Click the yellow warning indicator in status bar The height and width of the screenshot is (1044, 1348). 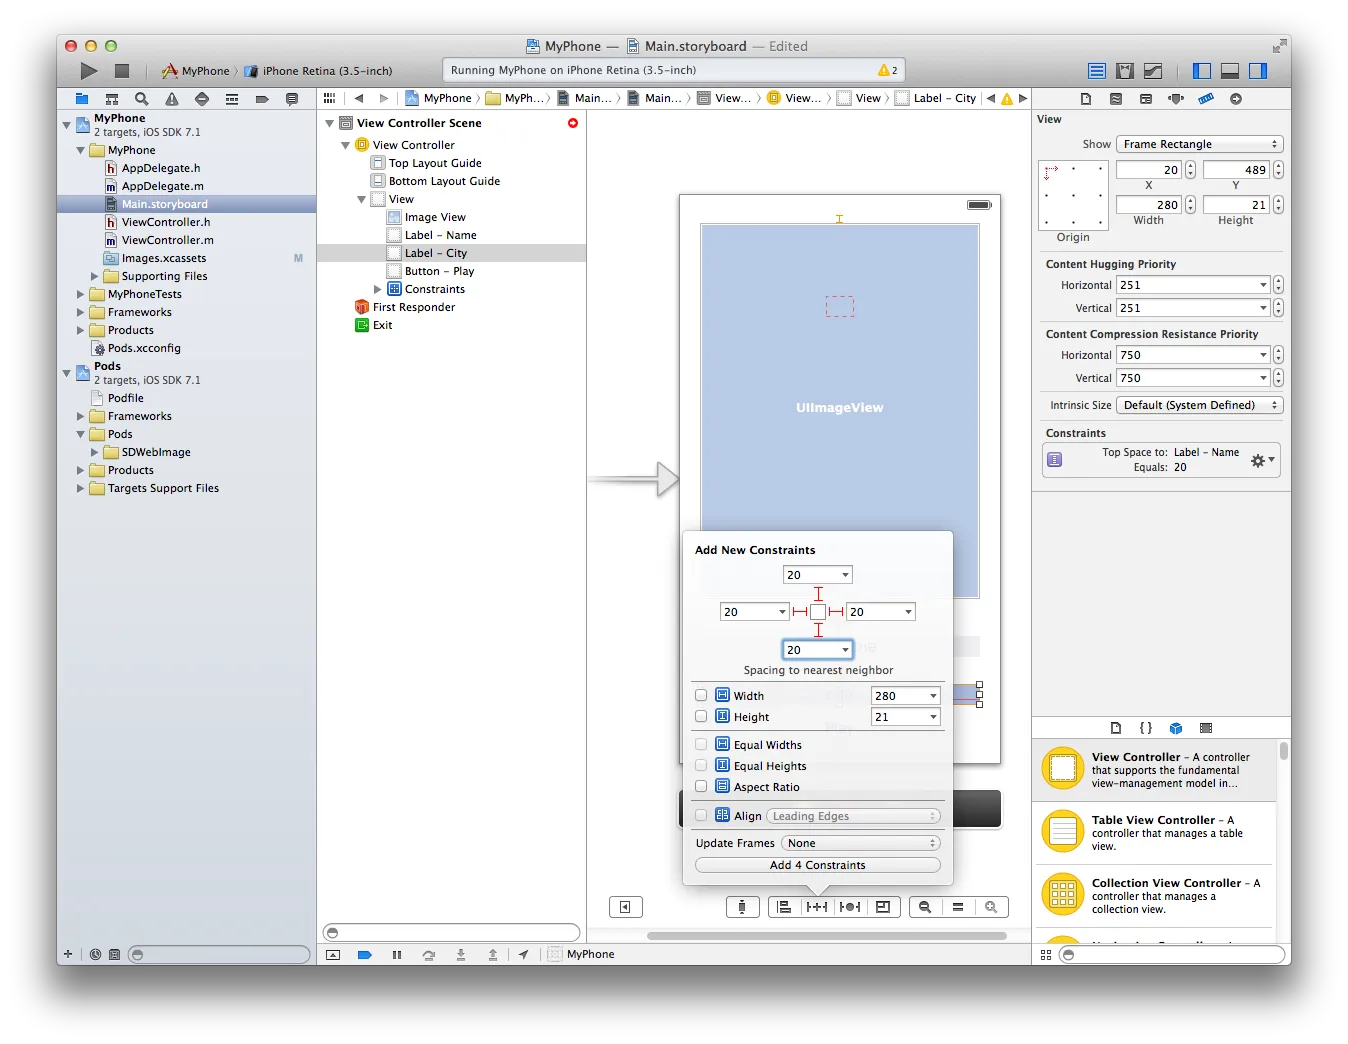point(886,70)
